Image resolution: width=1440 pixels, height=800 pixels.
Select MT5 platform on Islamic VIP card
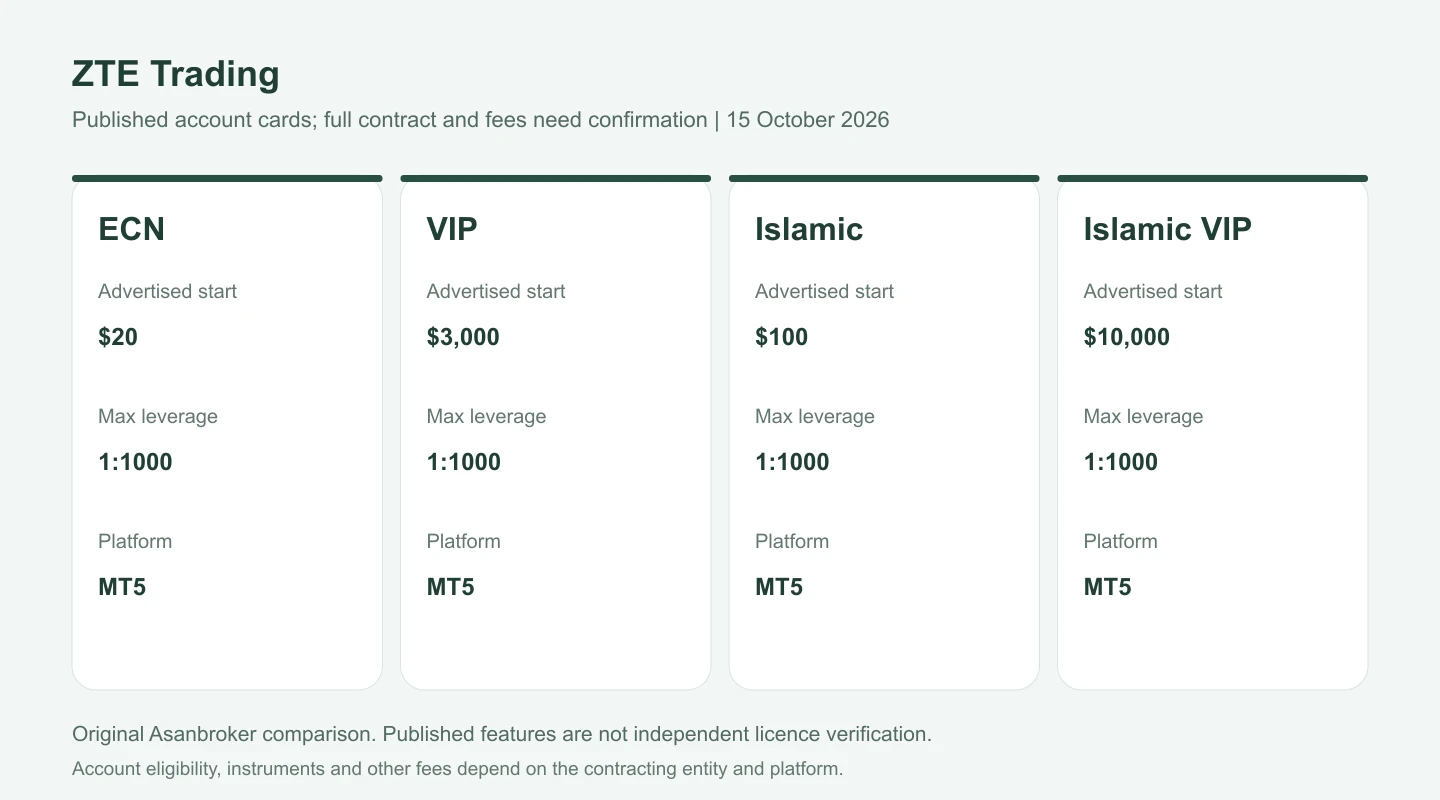[1107, 587]
